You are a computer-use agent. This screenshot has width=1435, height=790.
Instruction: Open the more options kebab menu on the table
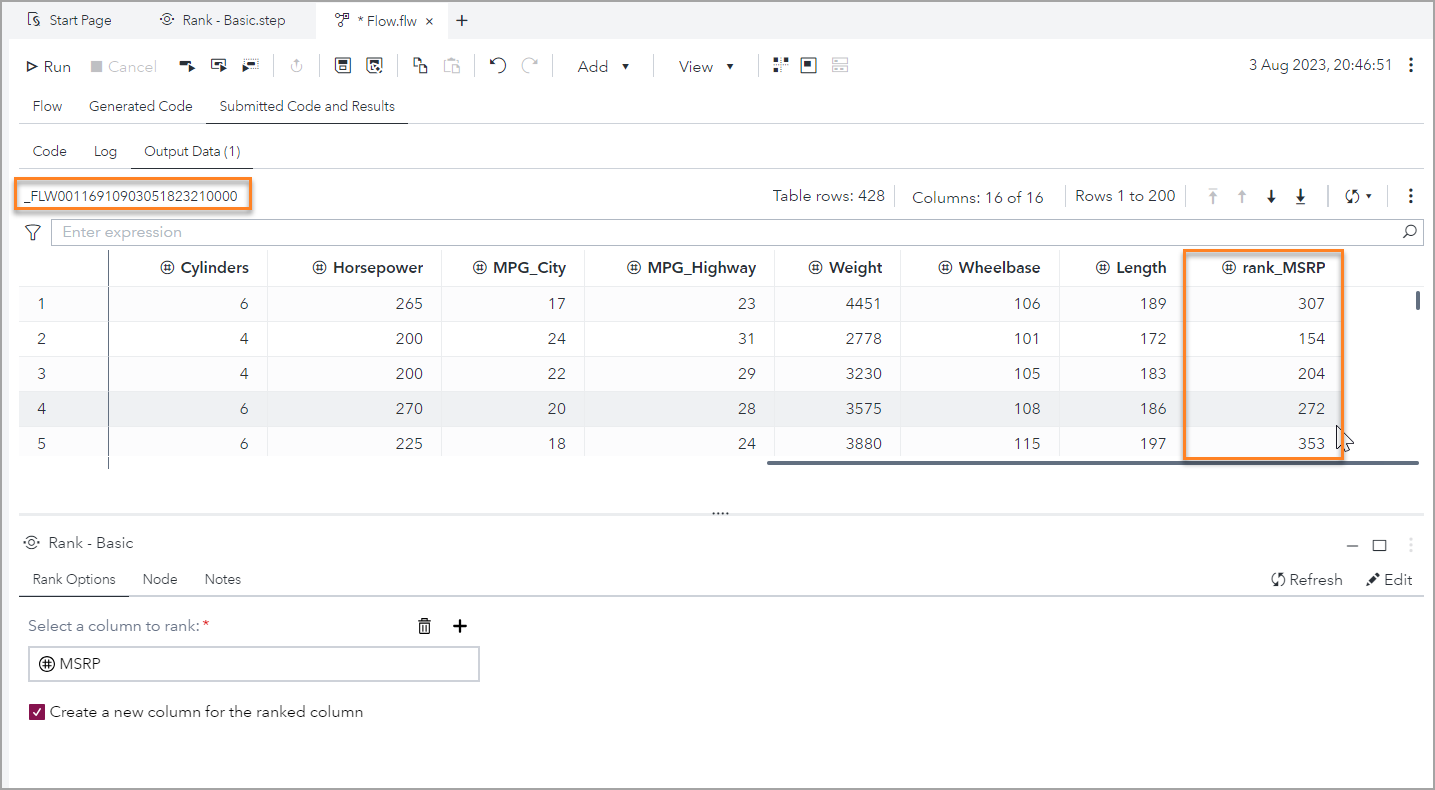coord(1412,196)
